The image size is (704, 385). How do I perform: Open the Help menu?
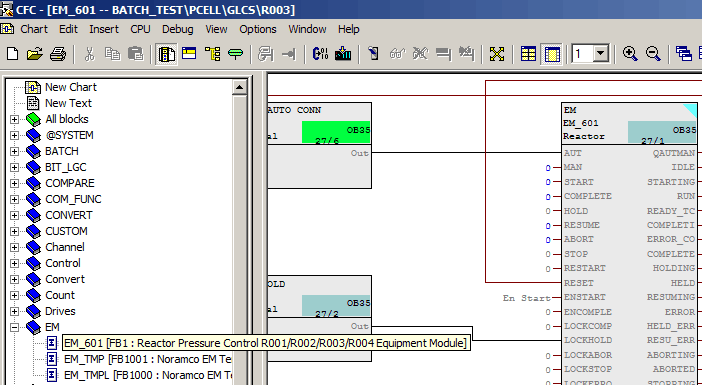point(348,29)
